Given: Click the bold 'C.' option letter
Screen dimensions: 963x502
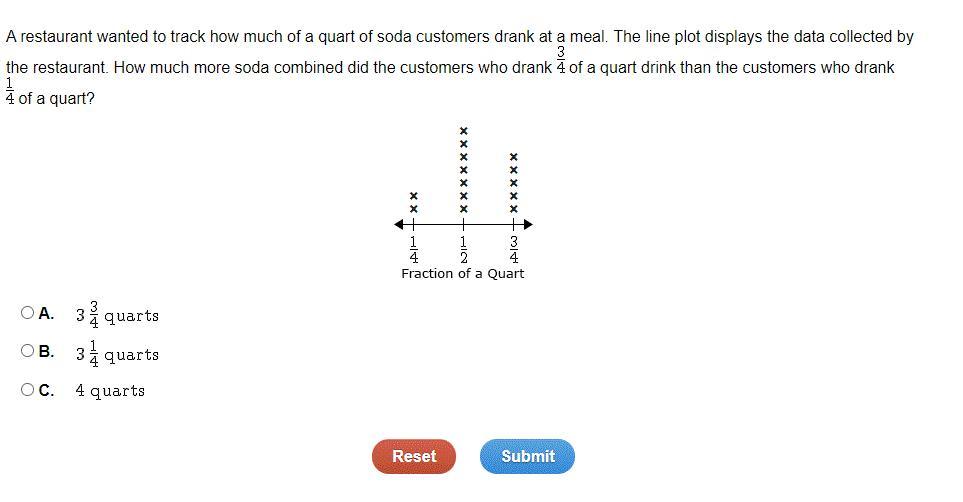Looking at the screenshot, I should pos(46,390).
